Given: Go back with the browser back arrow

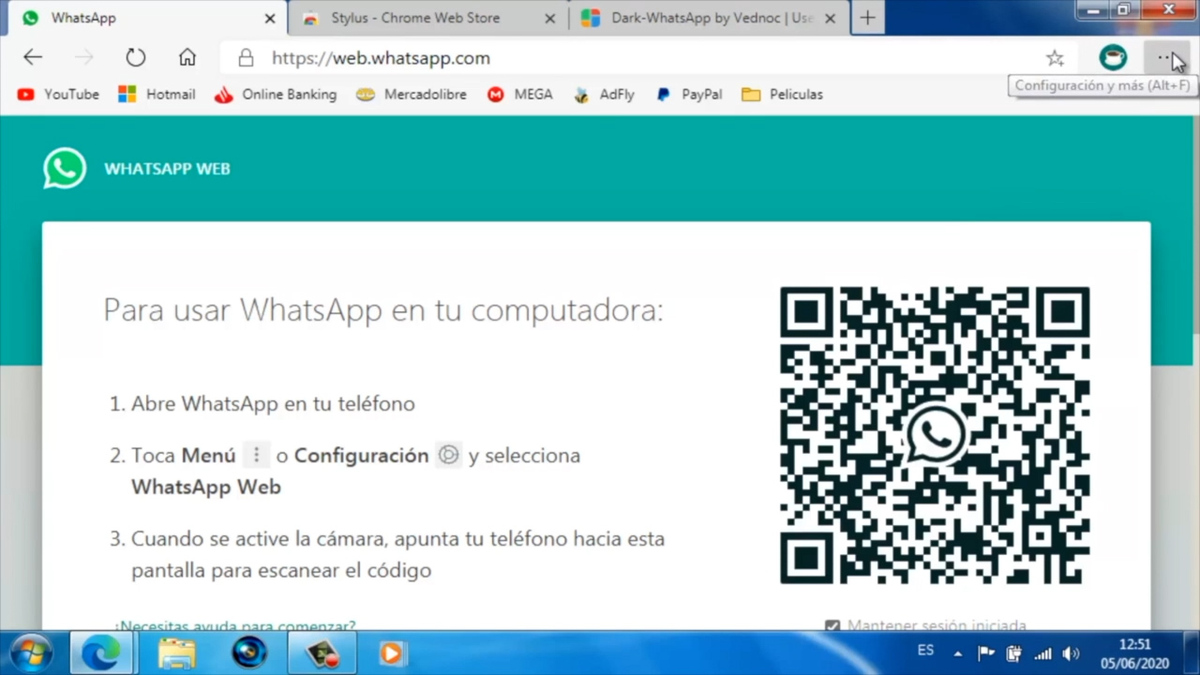Looking at the screenshot, I should pyautogui.click(x=33, y=58).
